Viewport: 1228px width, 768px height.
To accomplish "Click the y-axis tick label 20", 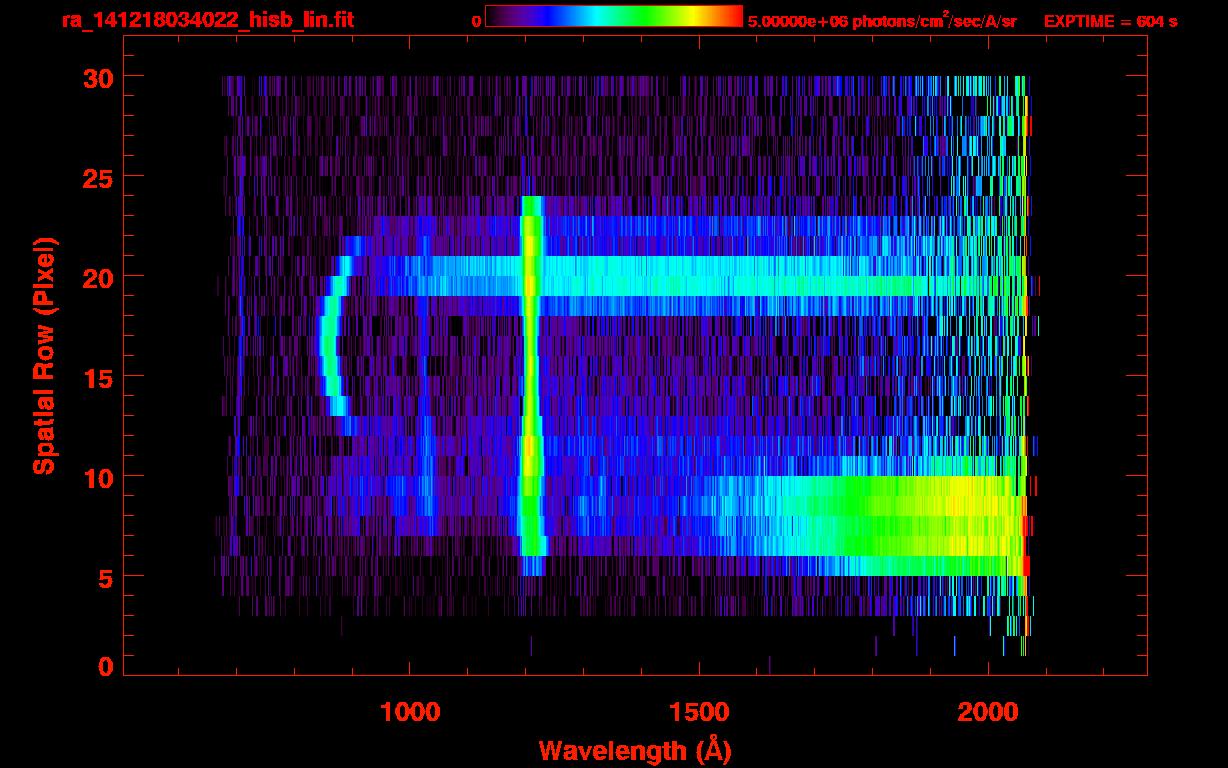I will point(97,277).
